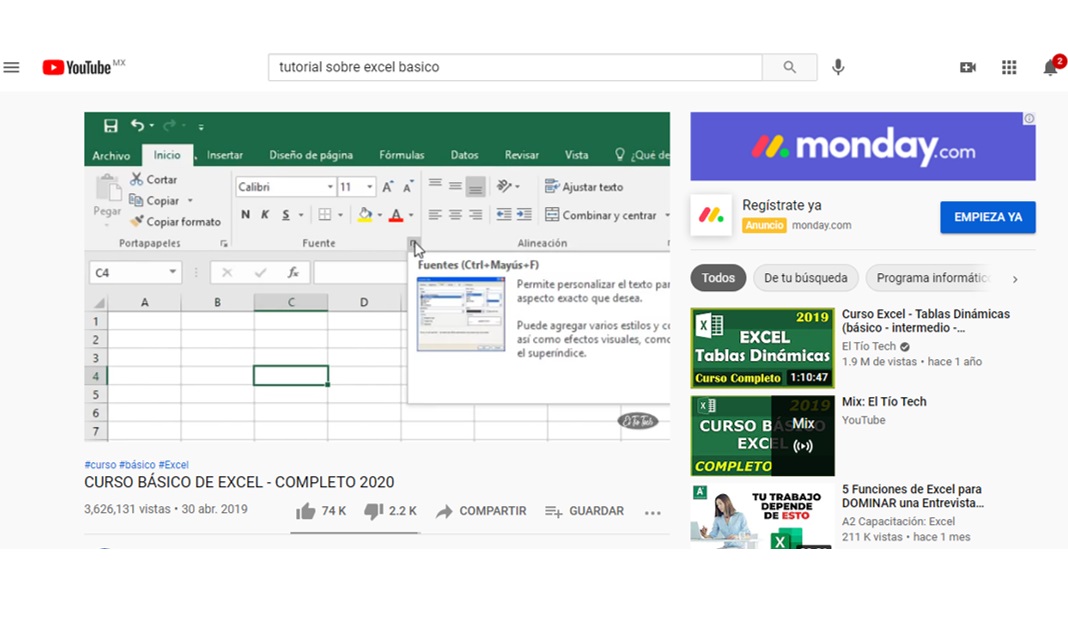Open the notifications bell

pyautogui.click(x=1051, y=67)
